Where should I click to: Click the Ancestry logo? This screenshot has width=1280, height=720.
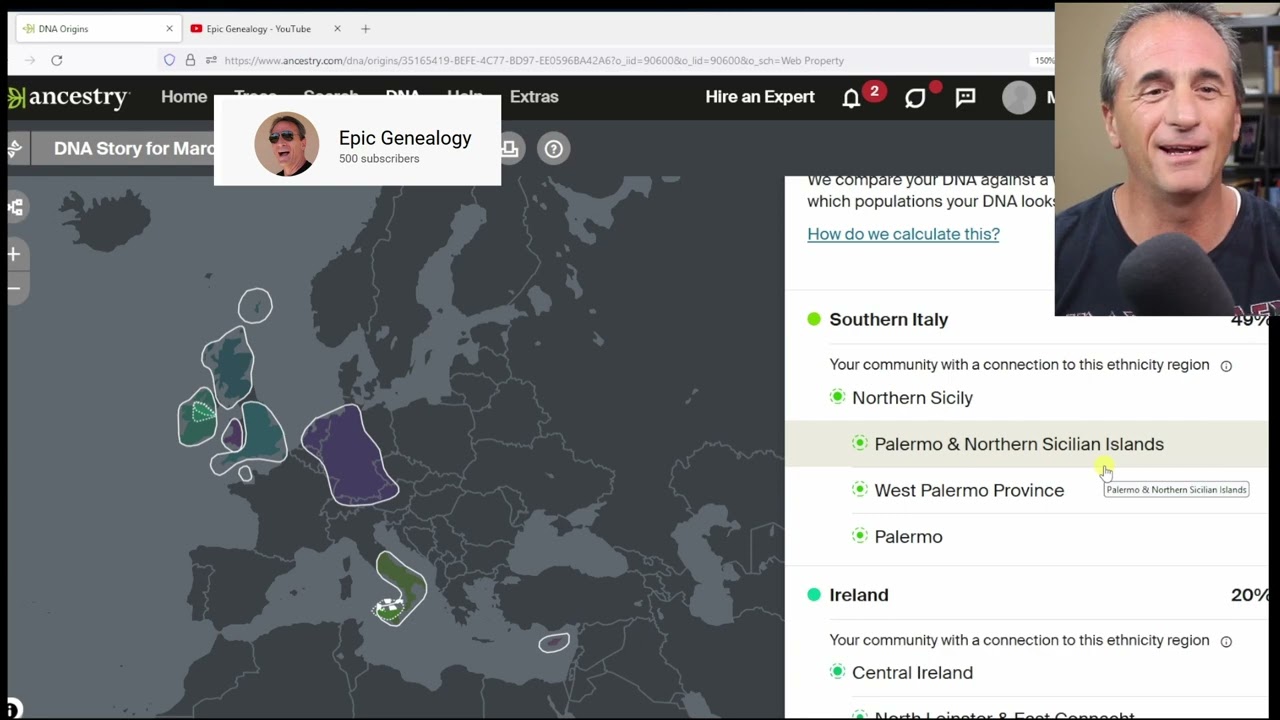(x=68, y=97)
